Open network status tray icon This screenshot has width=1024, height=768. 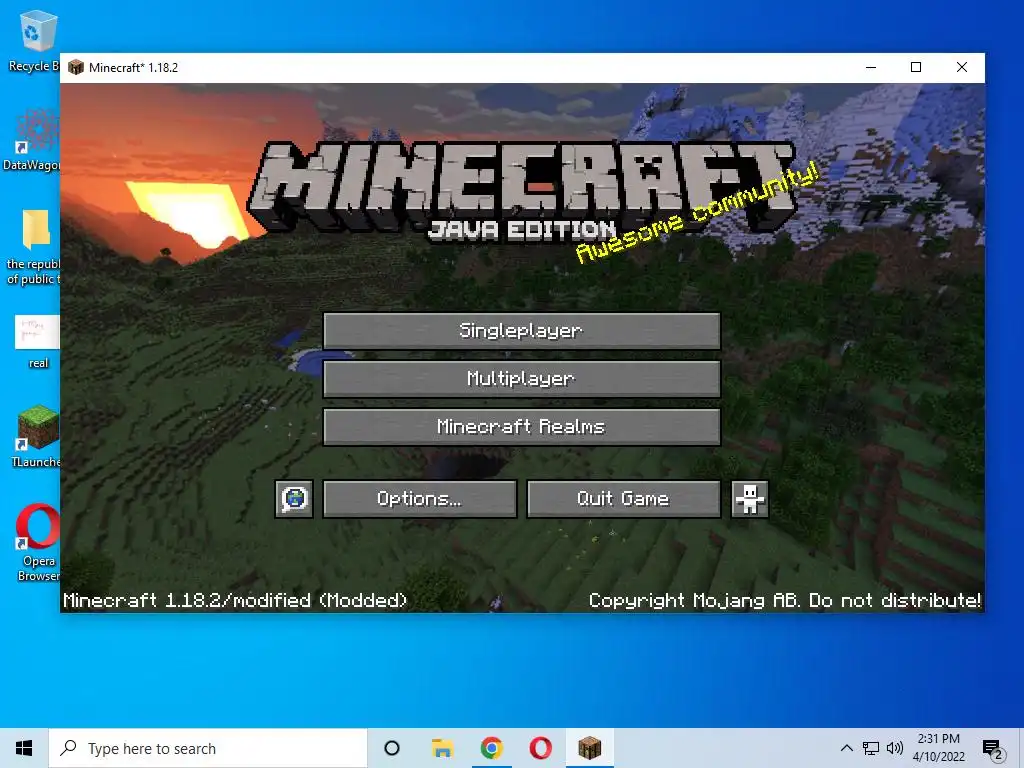tap(871, 748)
